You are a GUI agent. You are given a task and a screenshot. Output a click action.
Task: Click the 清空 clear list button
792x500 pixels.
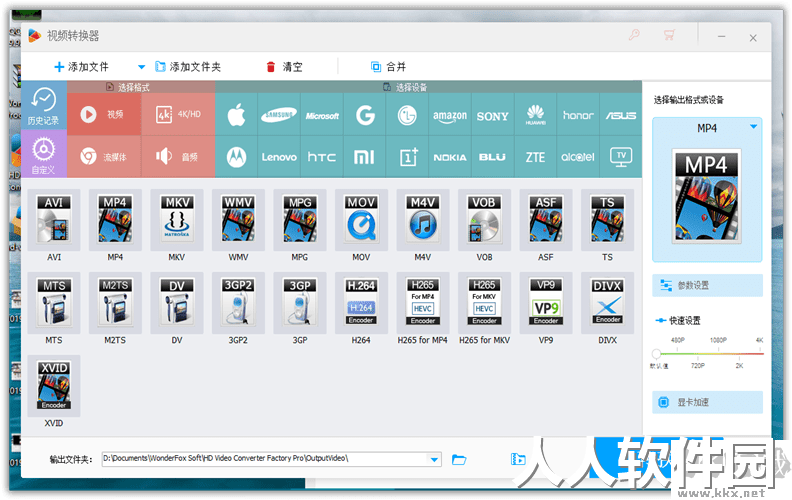point(284,67)
